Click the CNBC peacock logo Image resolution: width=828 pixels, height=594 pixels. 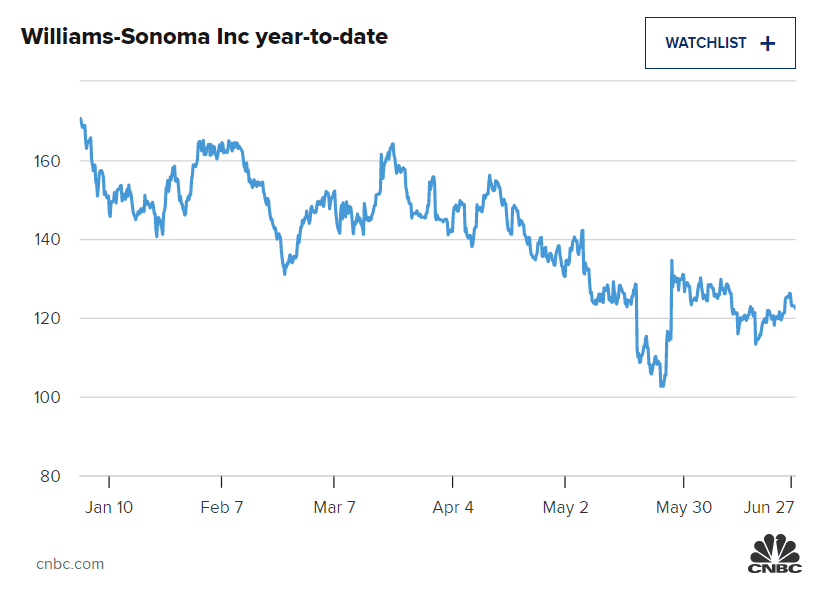pyautogui.click(x=775, y=555)
